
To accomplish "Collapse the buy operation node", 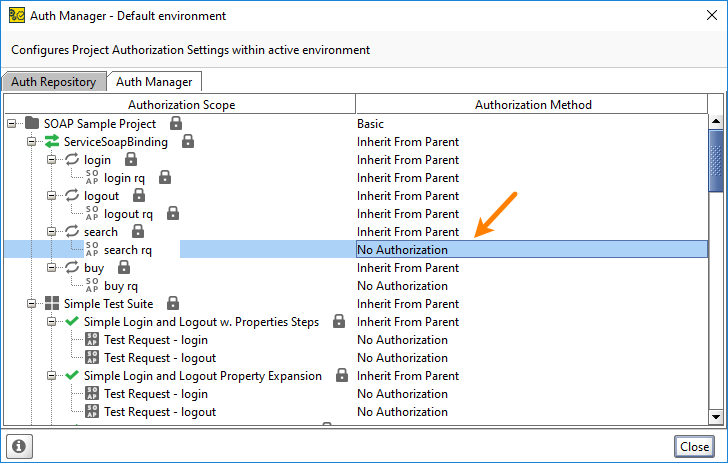I will pos(52,268).
